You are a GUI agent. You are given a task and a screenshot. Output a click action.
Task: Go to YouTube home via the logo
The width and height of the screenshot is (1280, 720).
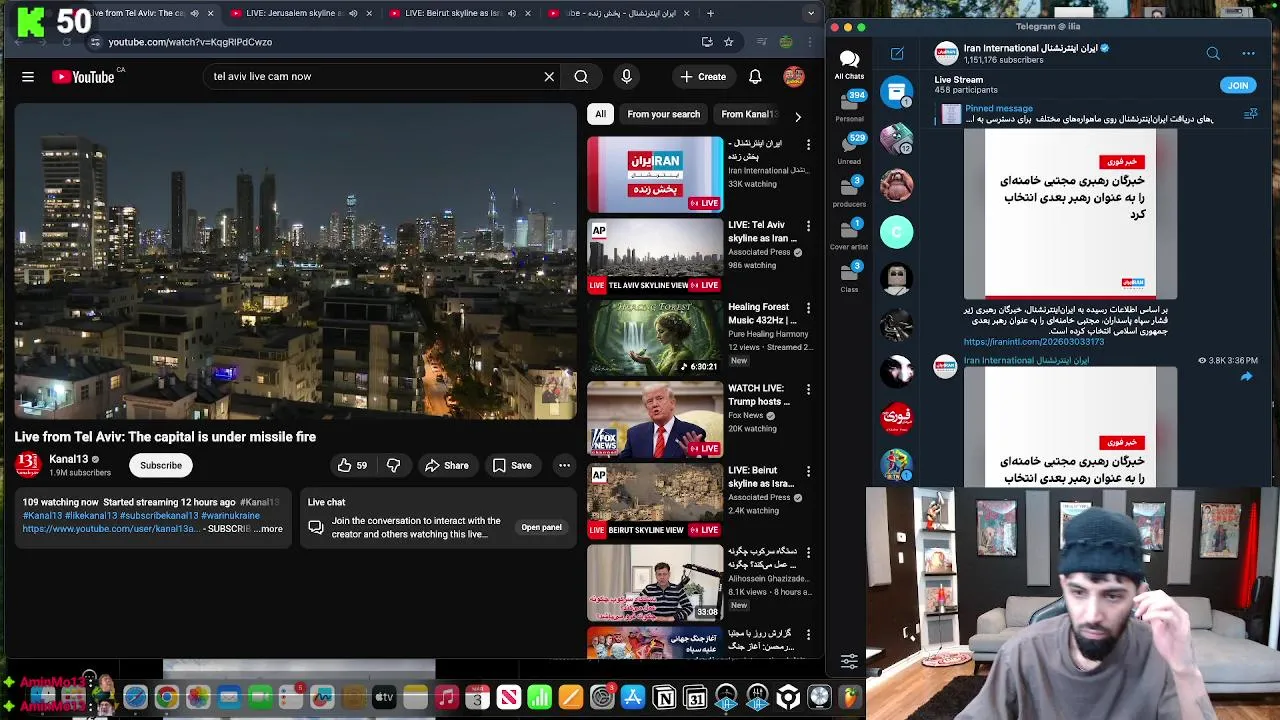[x=83, y=77]
